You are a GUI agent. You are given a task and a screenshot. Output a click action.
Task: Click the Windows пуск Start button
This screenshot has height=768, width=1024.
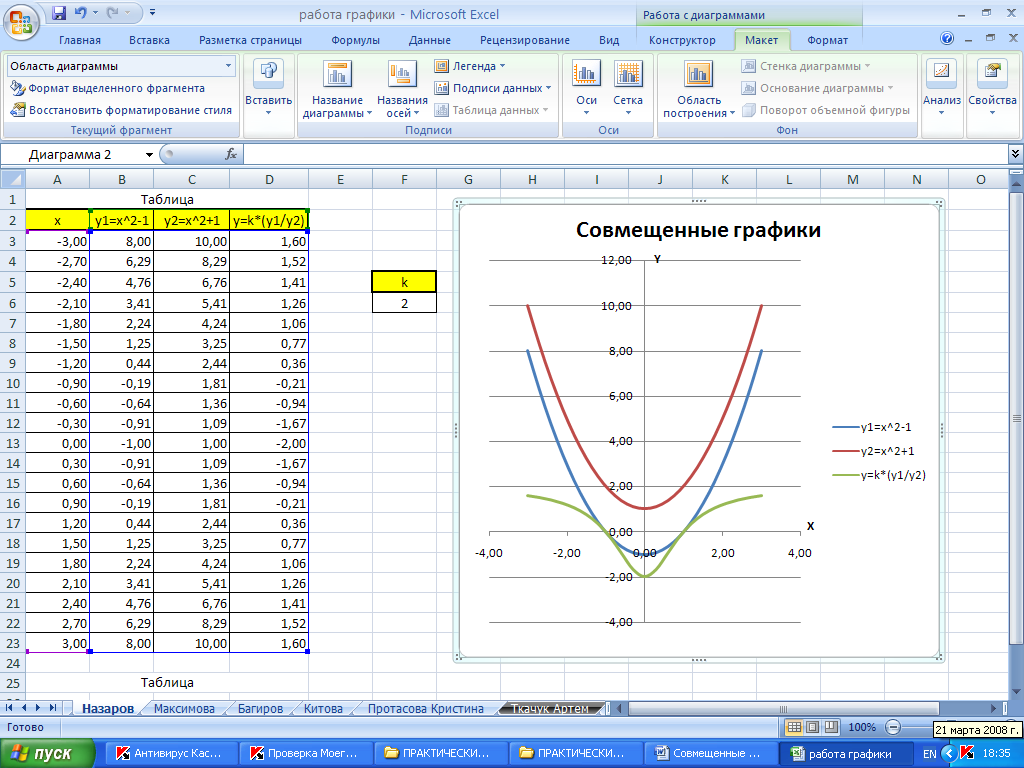coord(47,753)
